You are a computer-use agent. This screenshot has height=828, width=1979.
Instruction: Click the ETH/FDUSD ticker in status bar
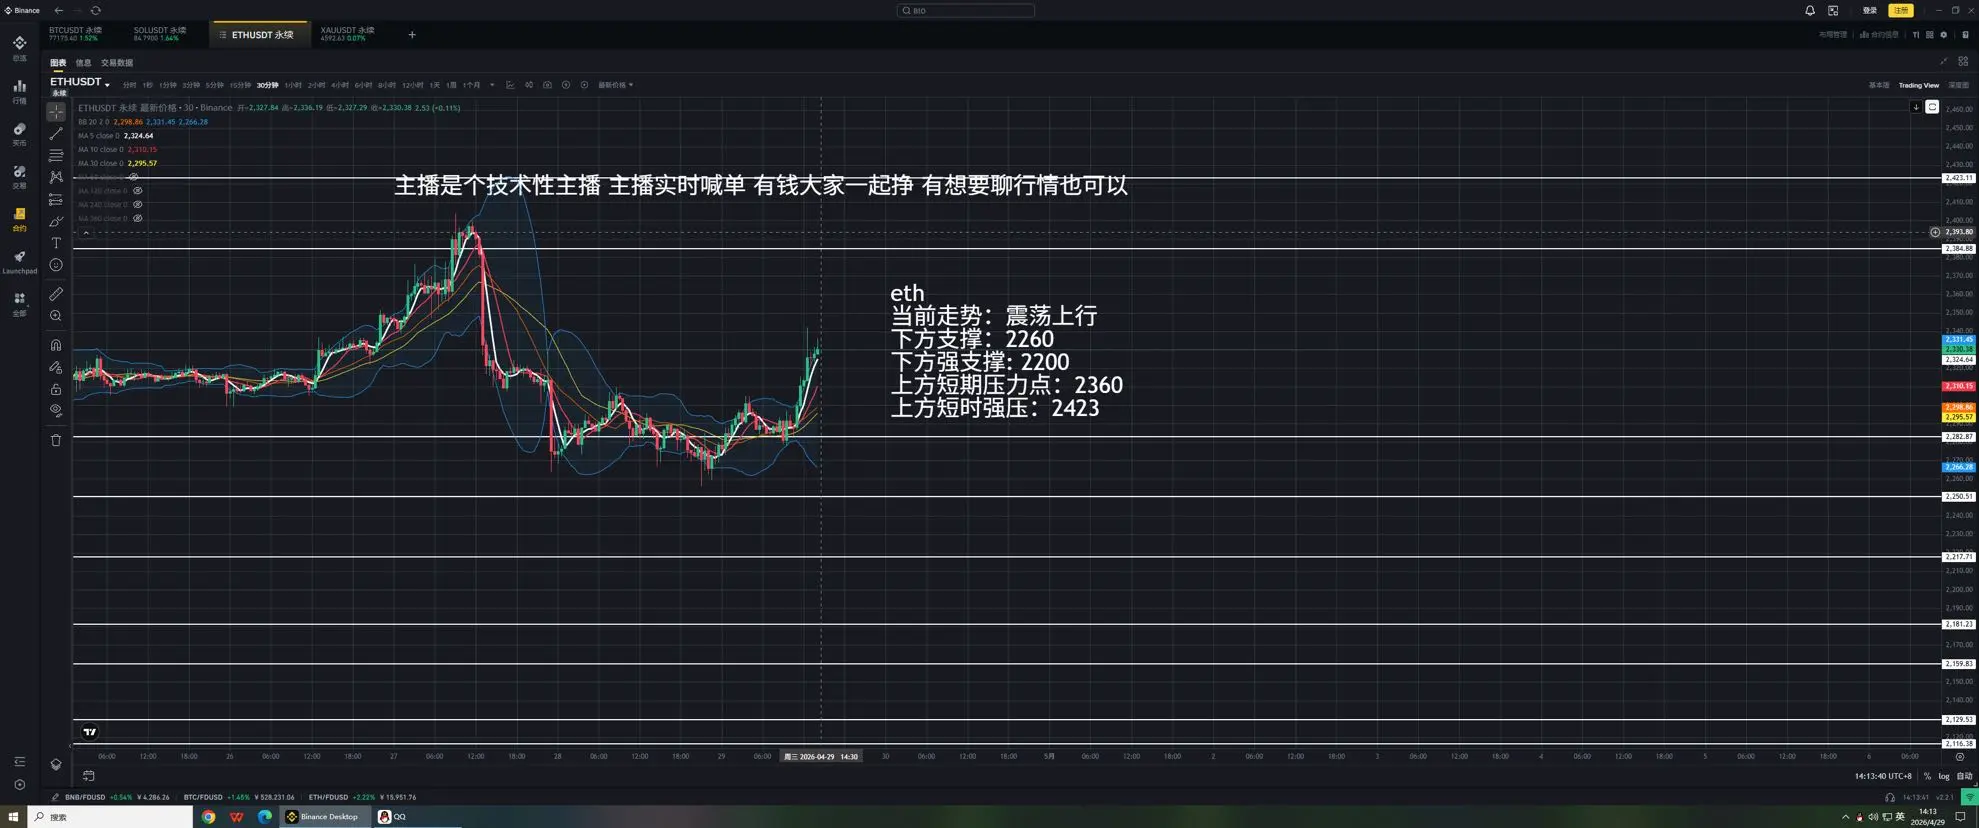pyautogui.click(x=362, y=797)
